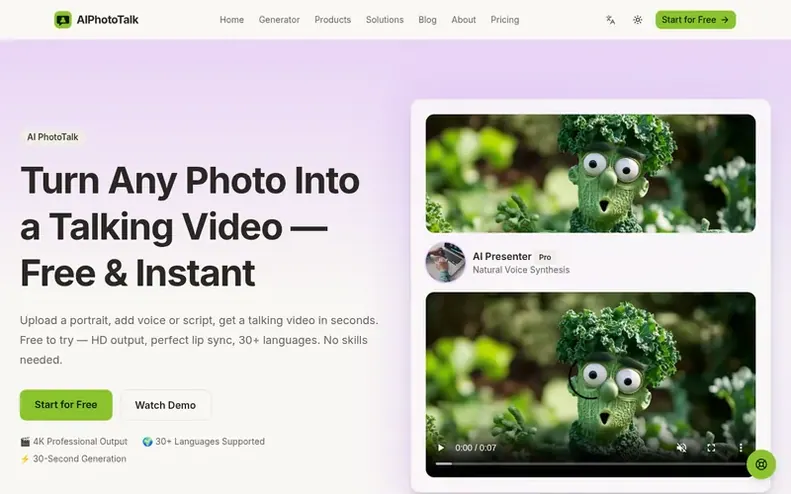Click the upper broccoli character preview image

590,174
